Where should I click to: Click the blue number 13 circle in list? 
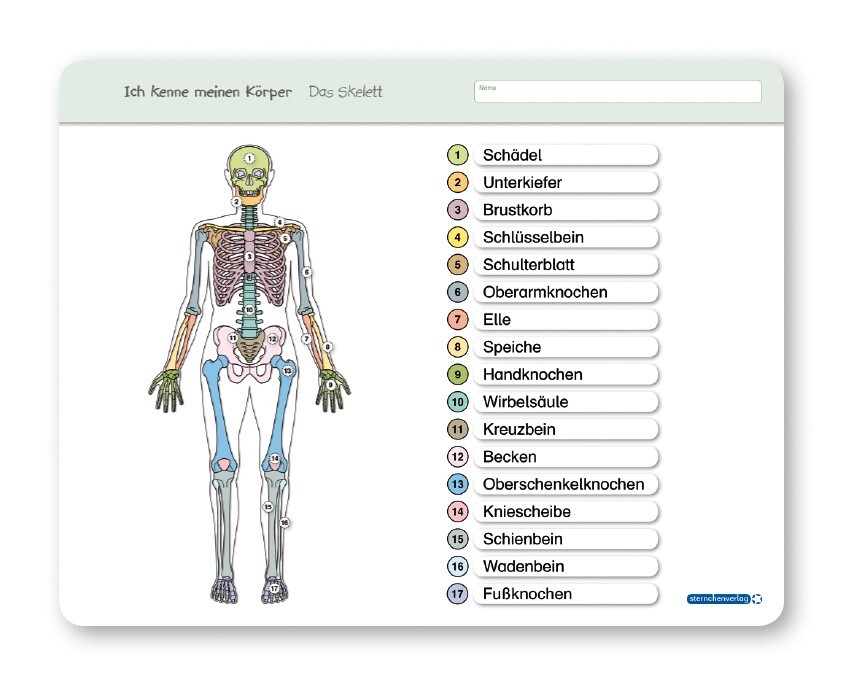tap(457, 484)
